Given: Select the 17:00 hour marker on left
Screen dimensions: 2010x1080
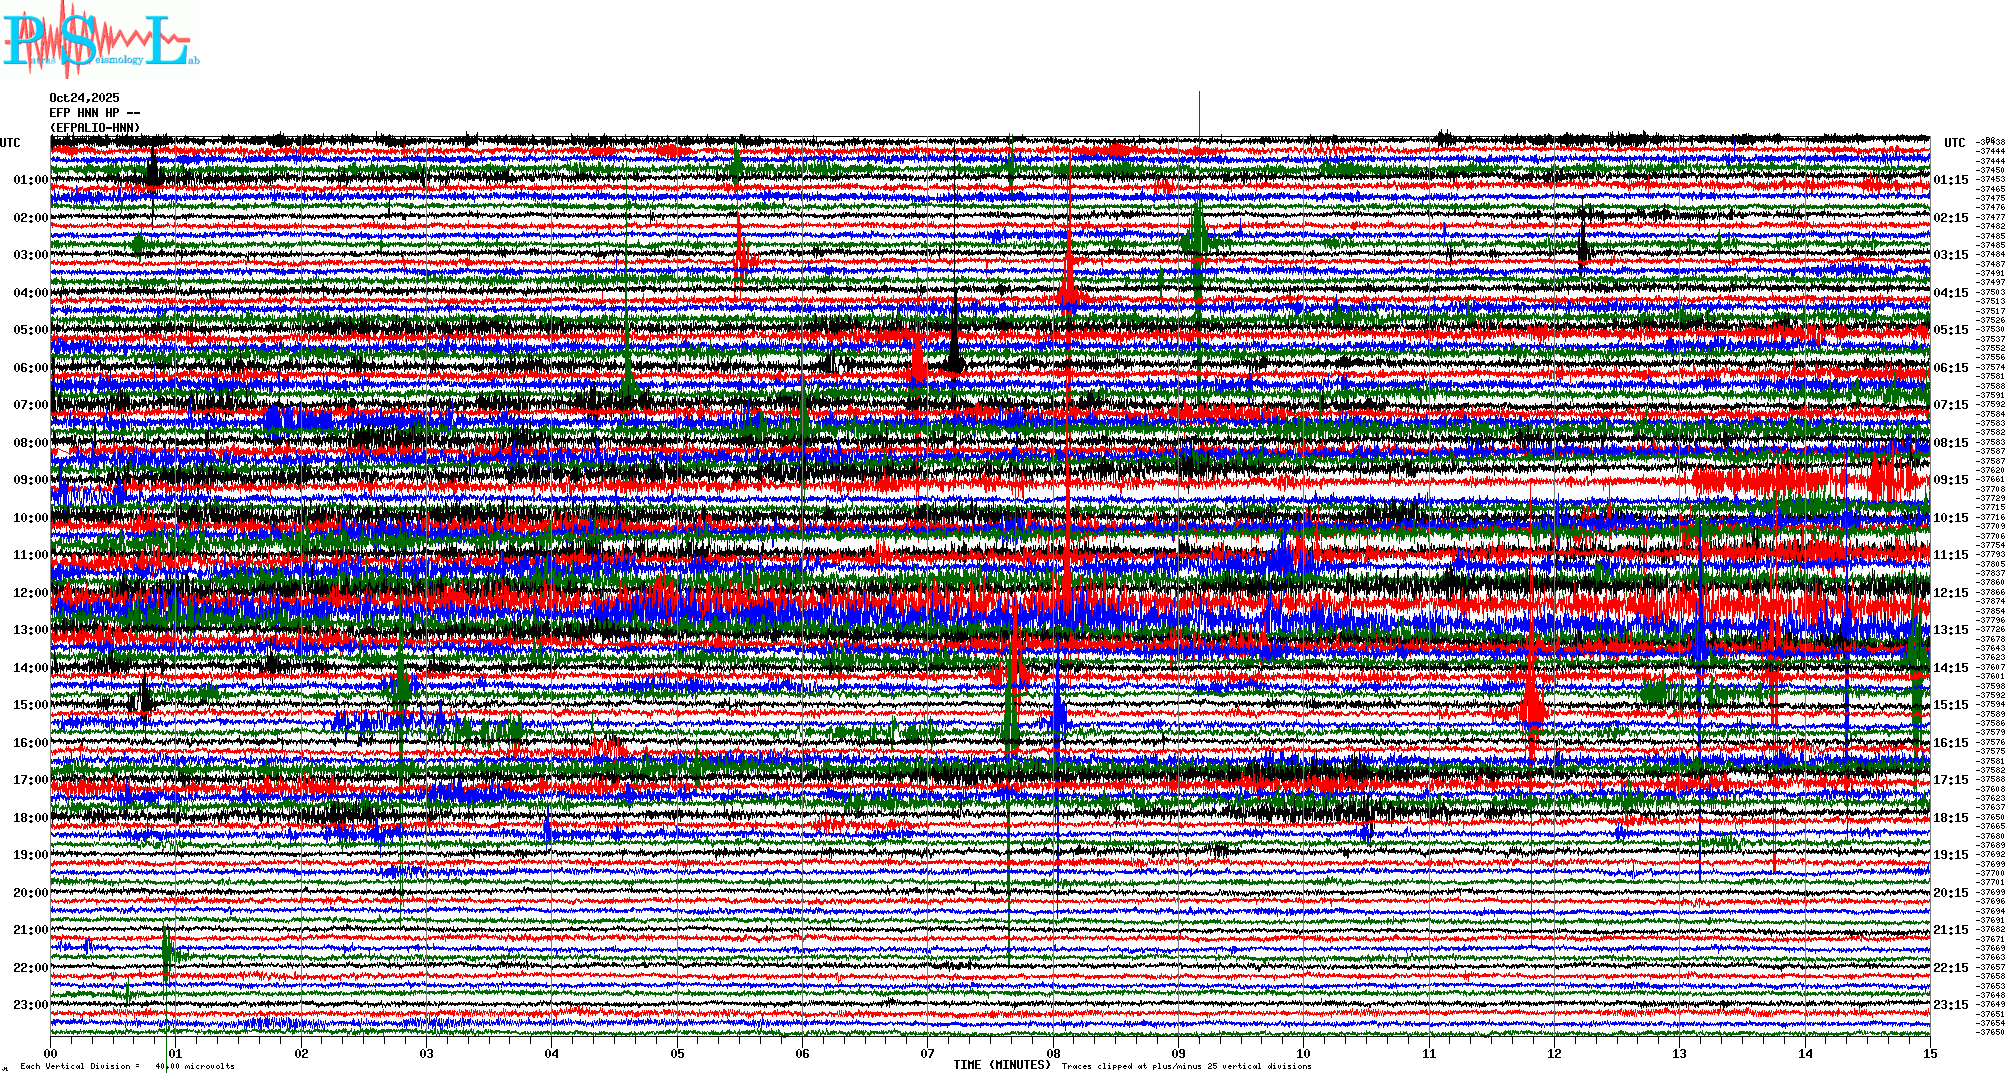Looking at the screenshot, I should (x=30, y=780).
